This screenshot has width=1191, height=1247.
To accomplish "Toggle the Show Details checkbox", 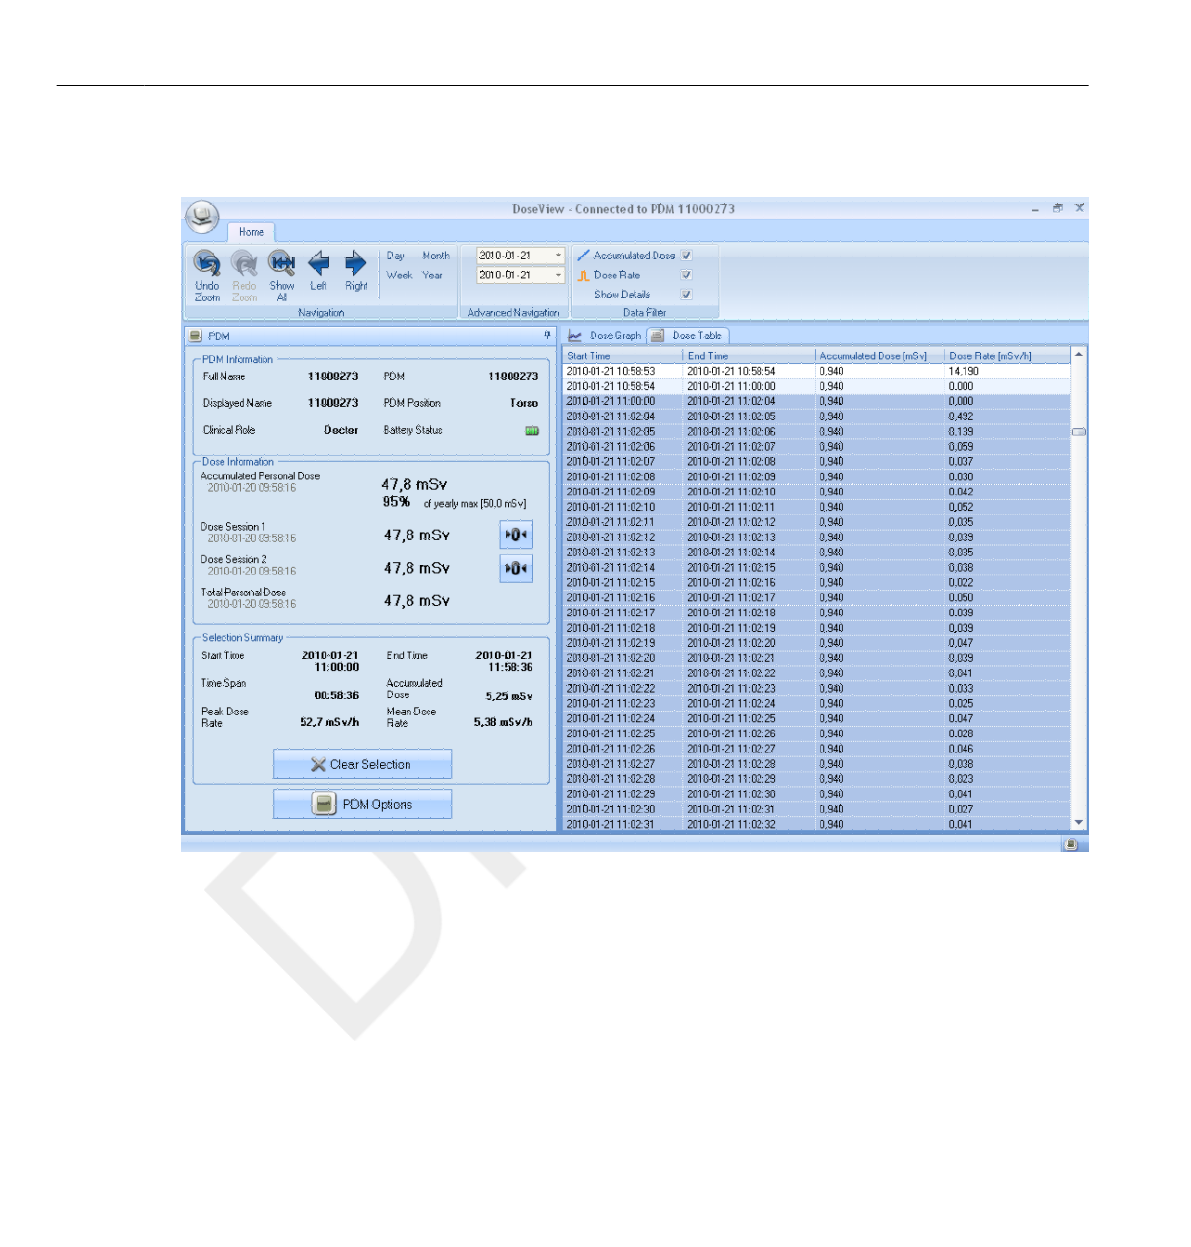I will 687,294.
